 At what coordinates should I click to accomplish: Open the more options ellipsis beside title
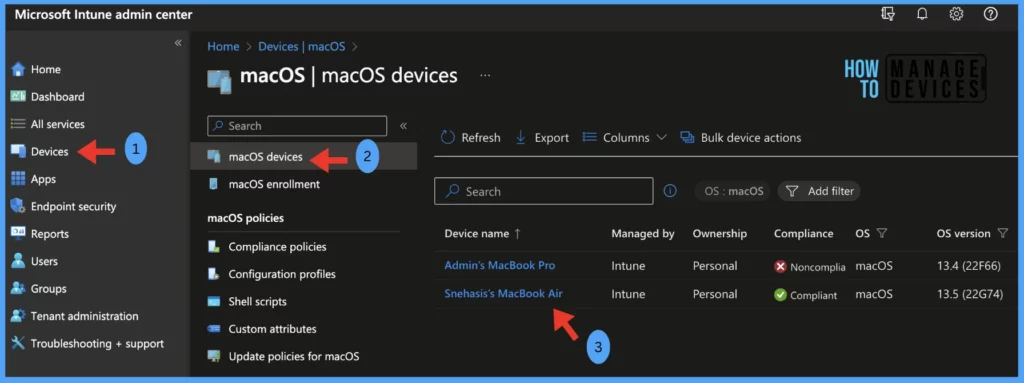tap(485, 76)
